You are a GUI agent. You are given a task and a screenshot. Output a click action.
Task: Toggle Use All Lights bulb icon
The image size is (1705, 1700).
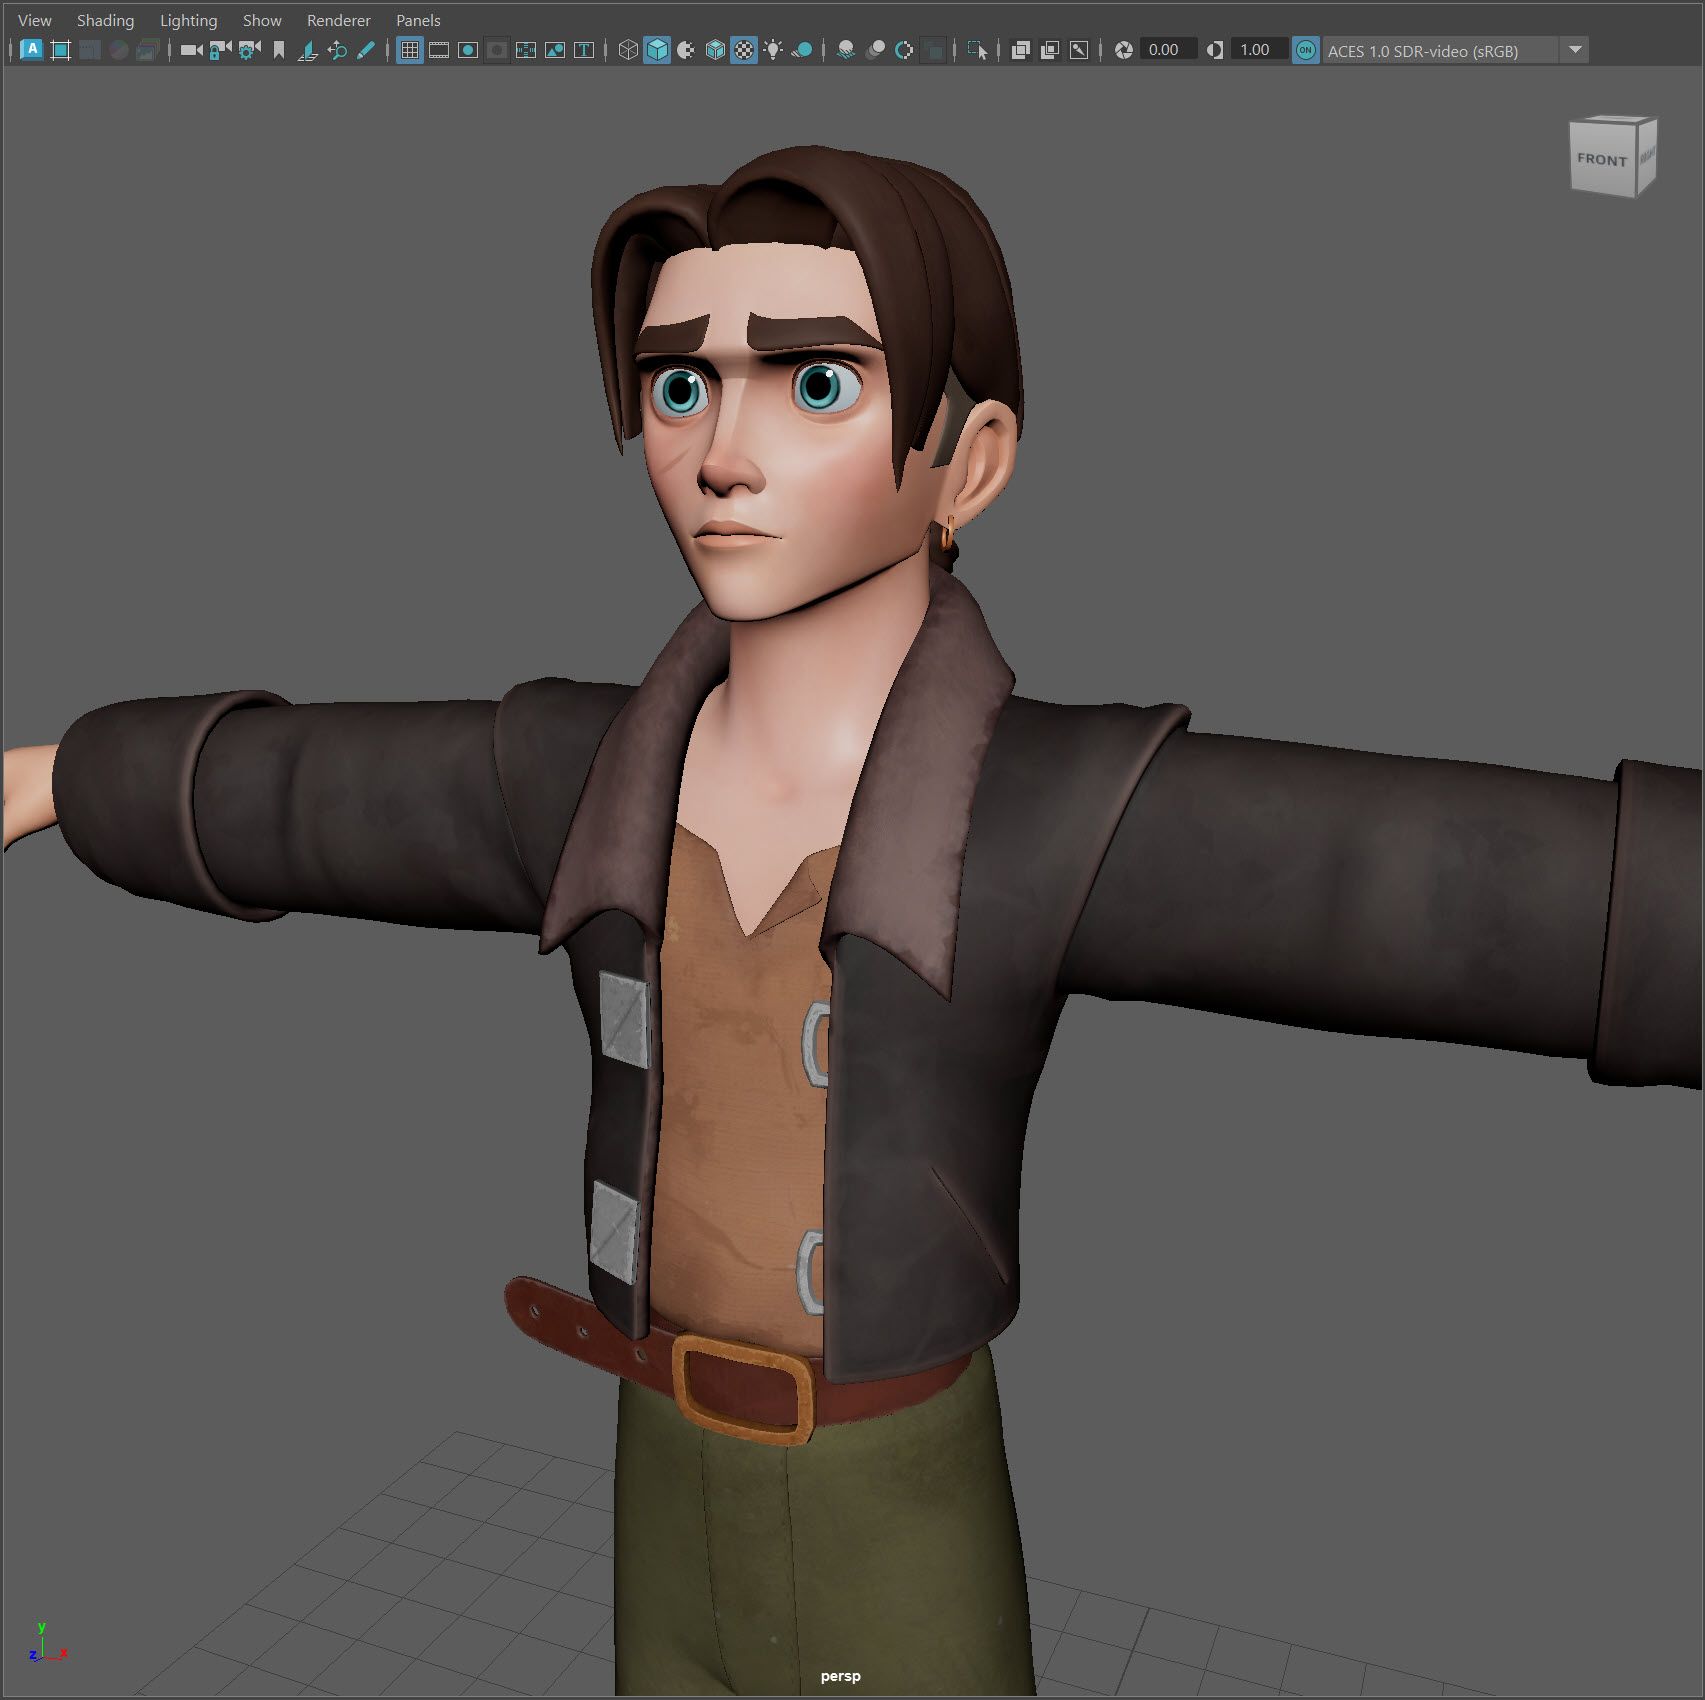(x=773, y=49)
